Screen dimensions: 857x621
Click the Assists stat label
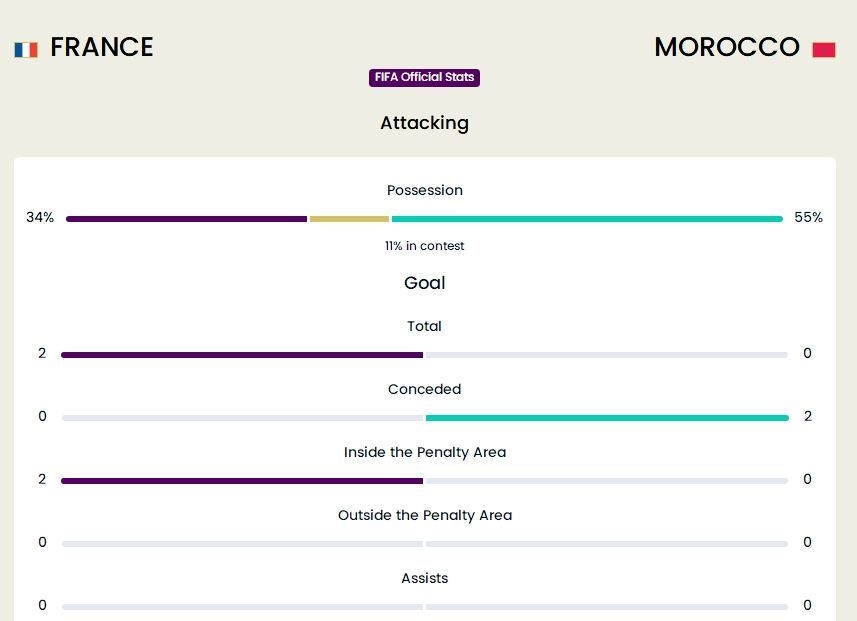424,578
